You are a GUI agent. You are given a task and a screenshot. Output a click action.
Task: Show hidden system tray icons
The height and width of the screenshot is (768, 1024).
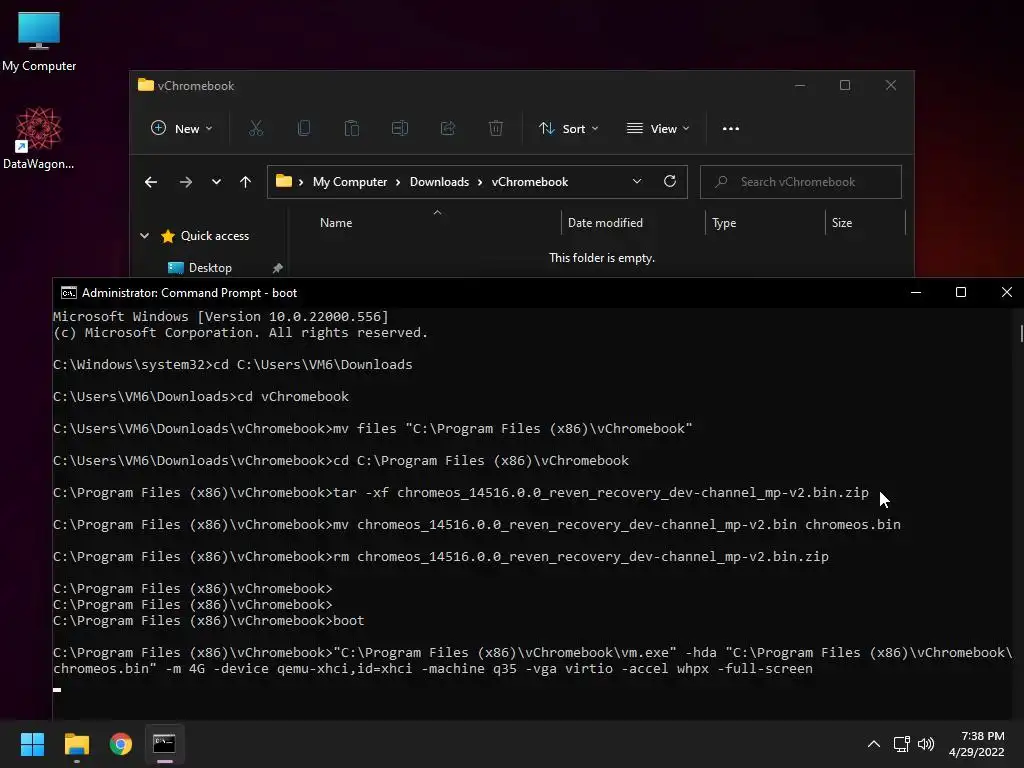click(874, 744)
